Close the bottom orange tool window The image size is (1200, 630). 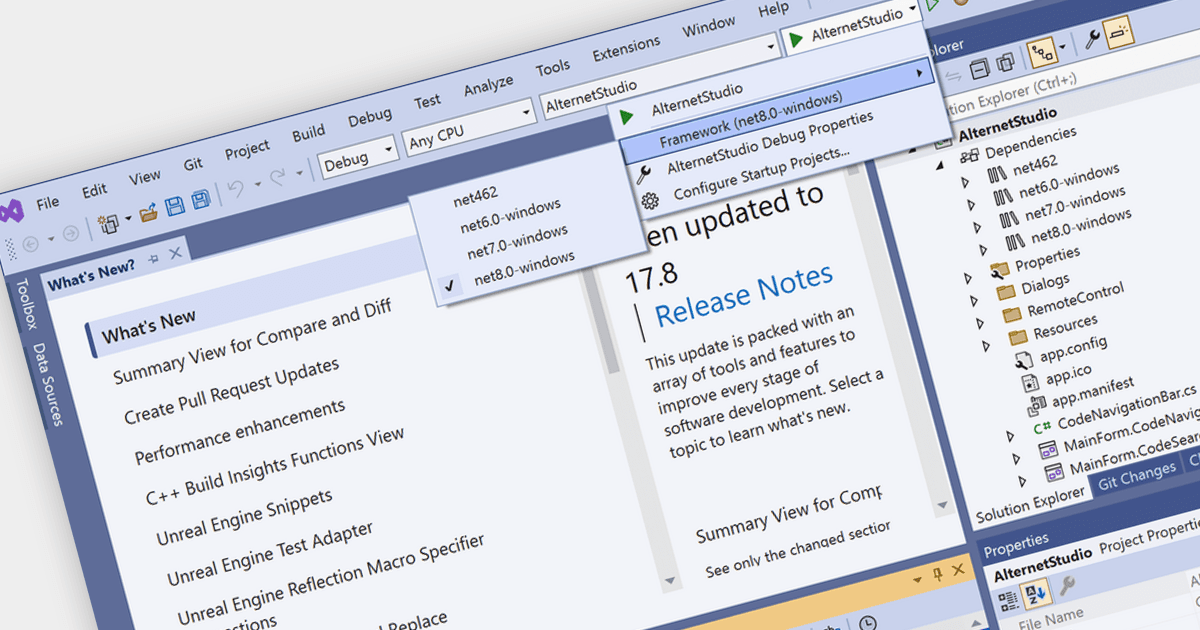(957, 570)
